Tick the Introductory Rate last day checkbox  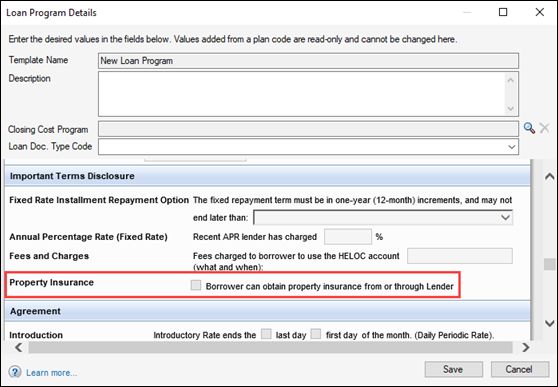[x=266, y=334]
